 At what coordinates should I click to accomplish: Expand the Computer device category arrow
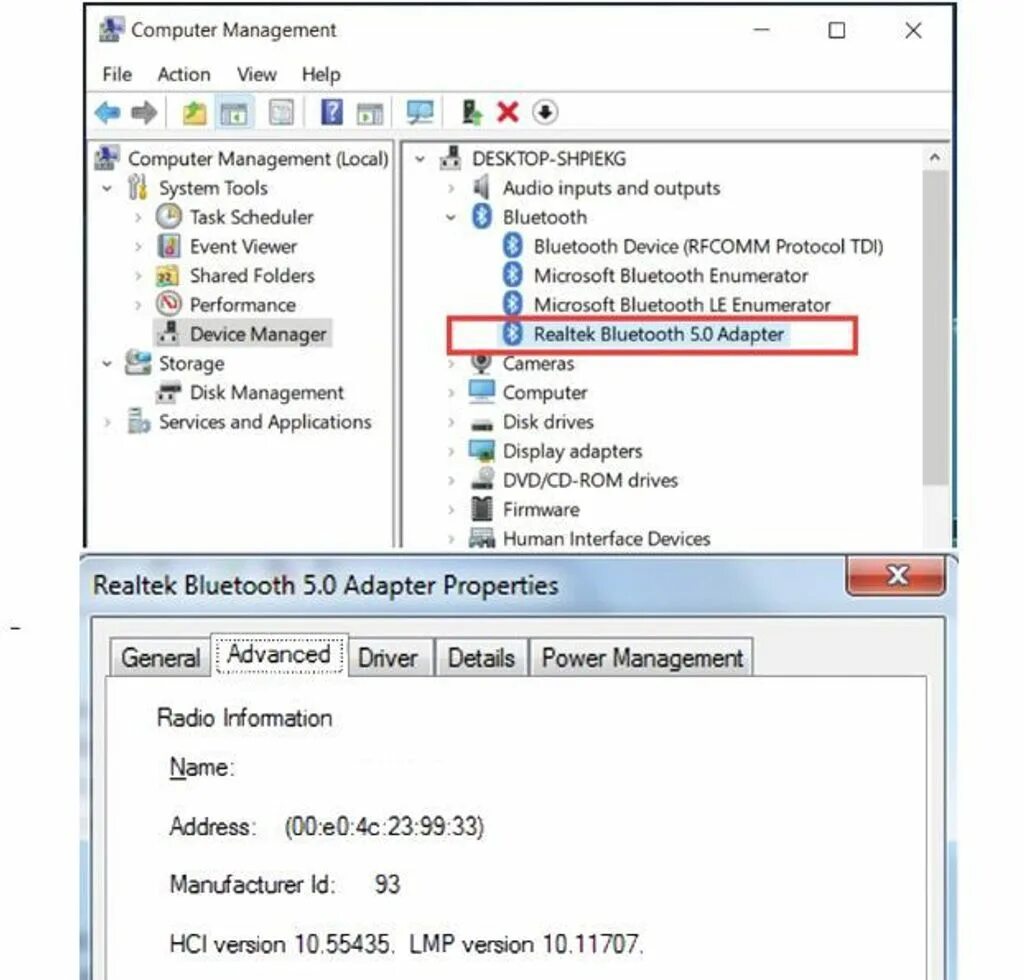(x=451, y=393)
